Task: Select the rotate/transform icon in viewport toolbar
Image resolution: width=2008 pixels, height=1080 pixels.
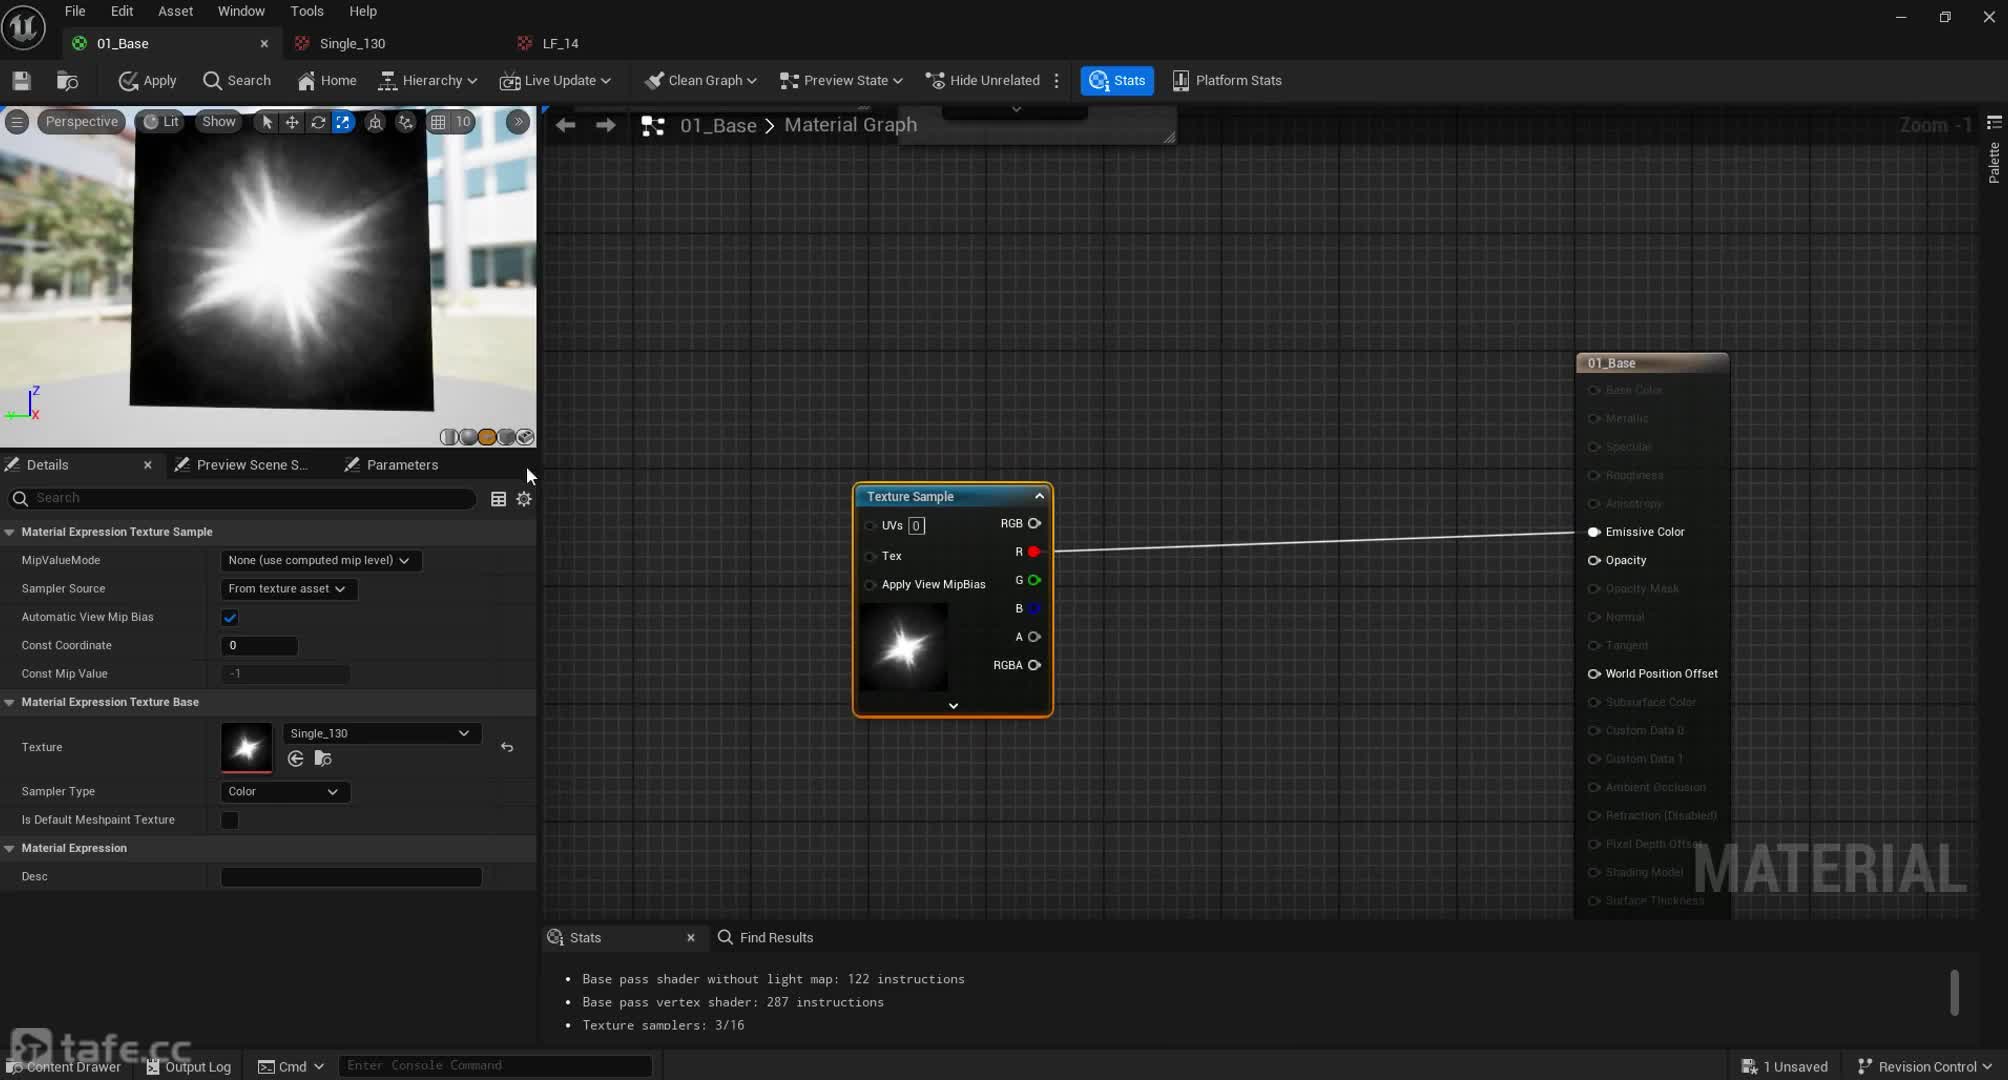Action: click(x=318, y=121)
